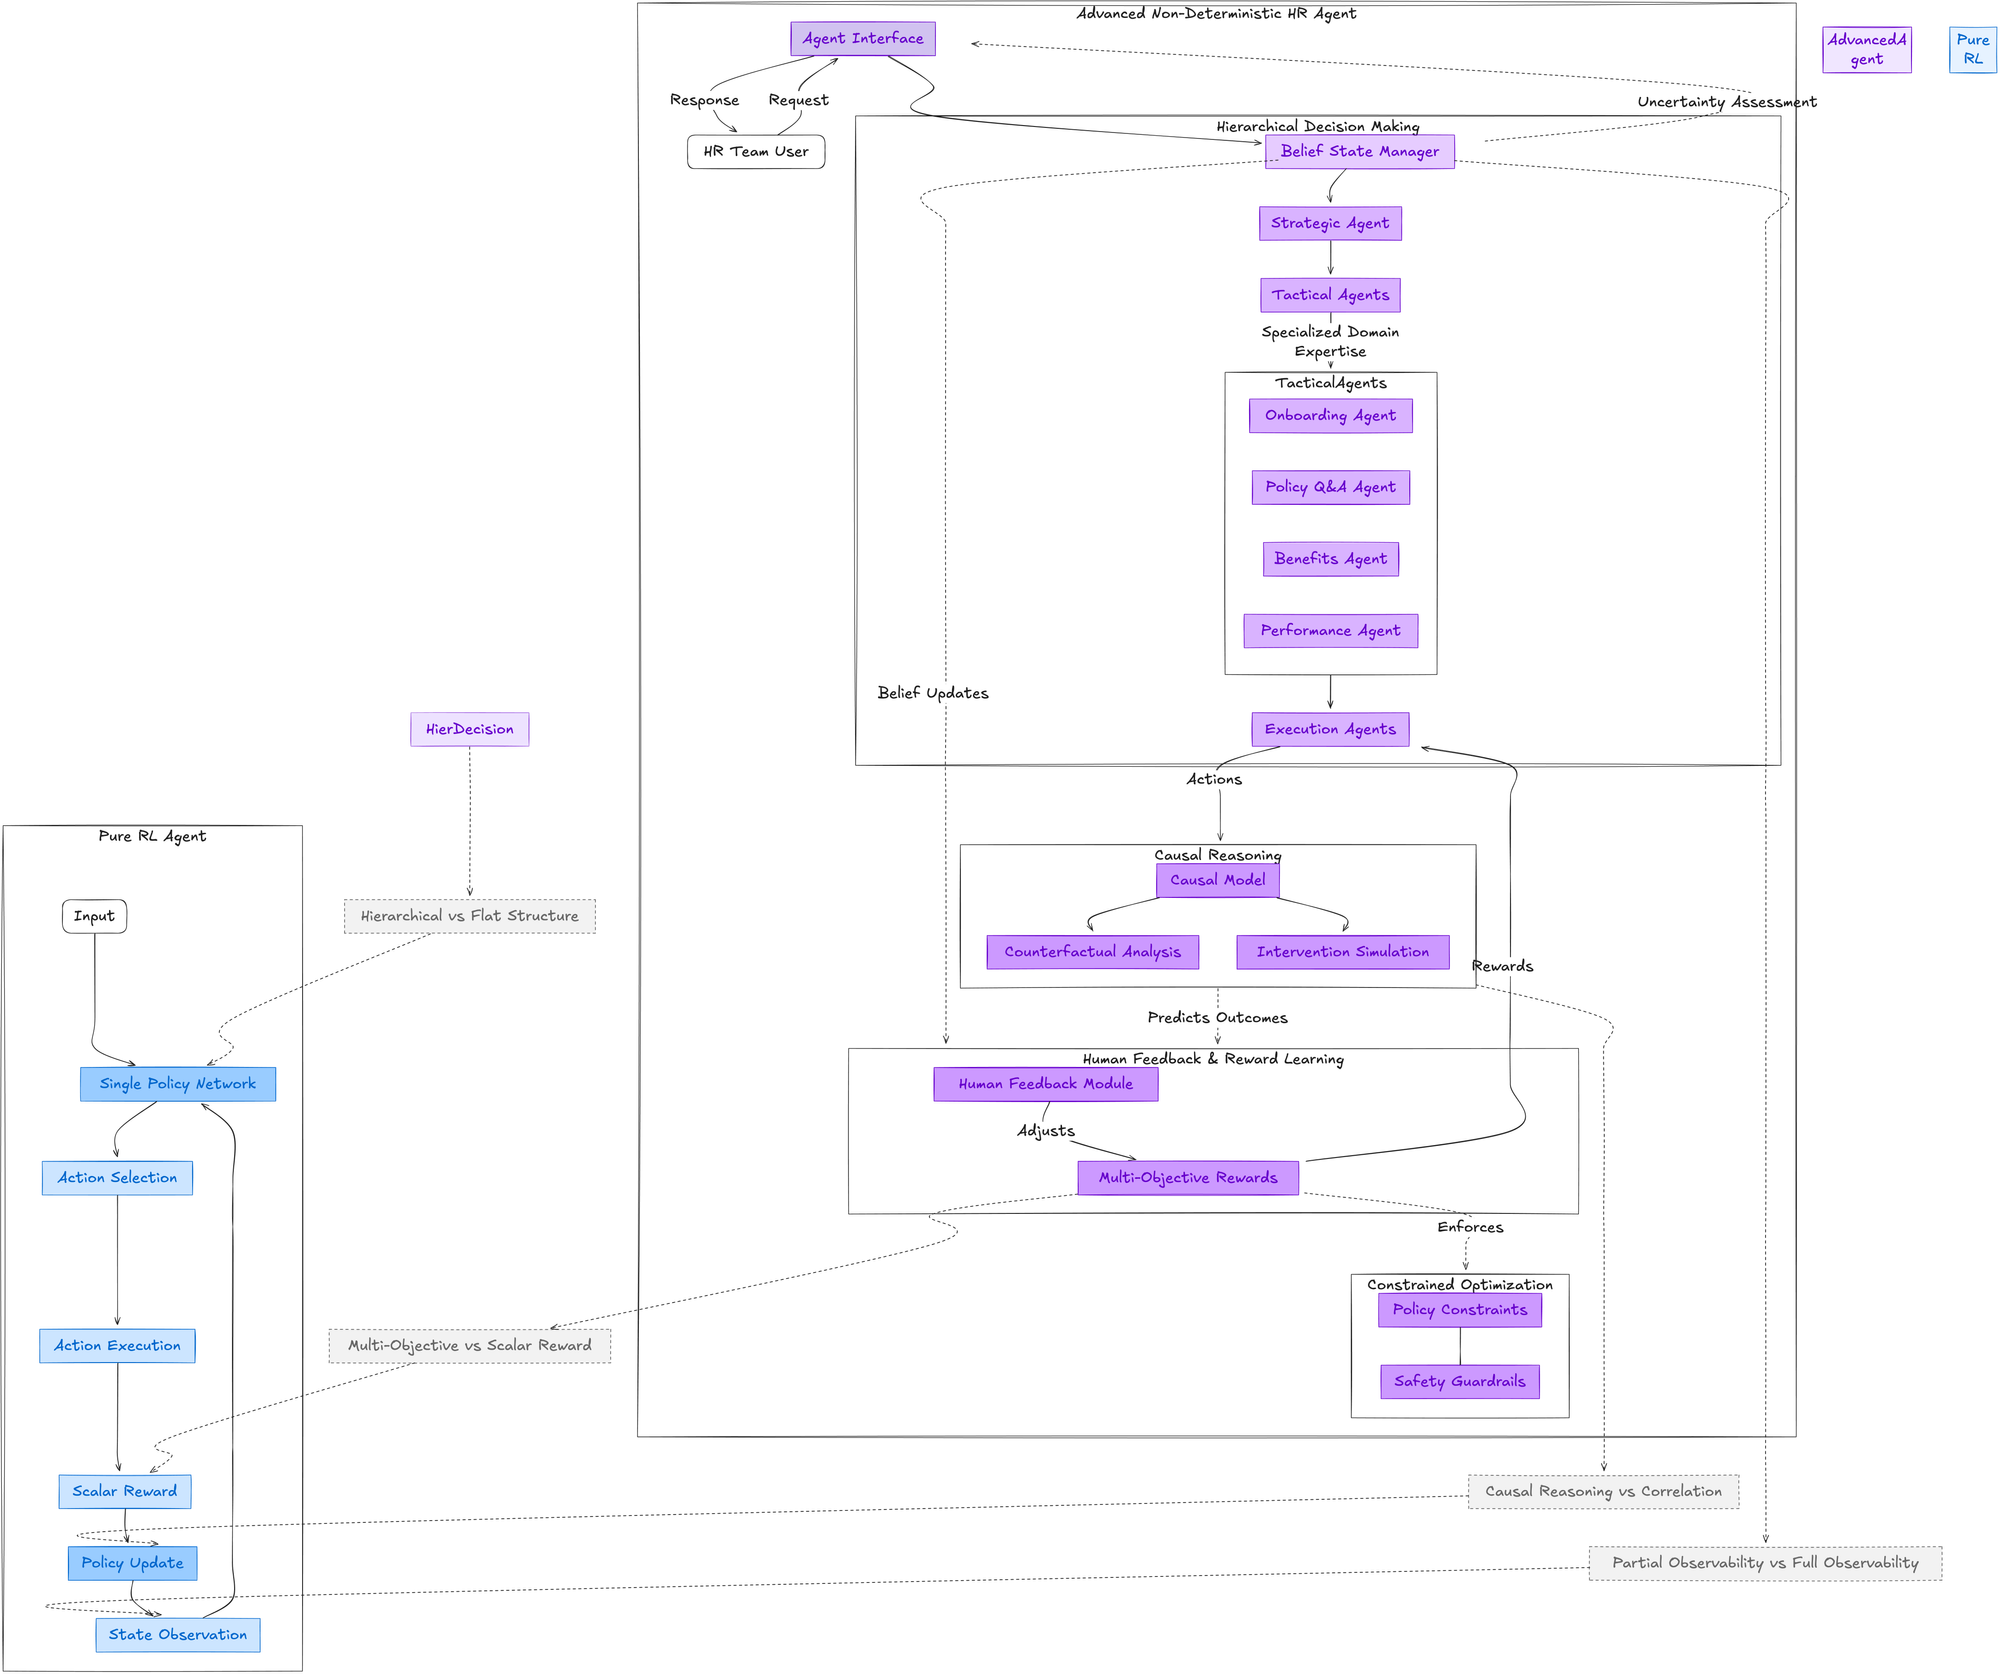
Task: Click the Causal Reasoning group title
Action: 1218,855
